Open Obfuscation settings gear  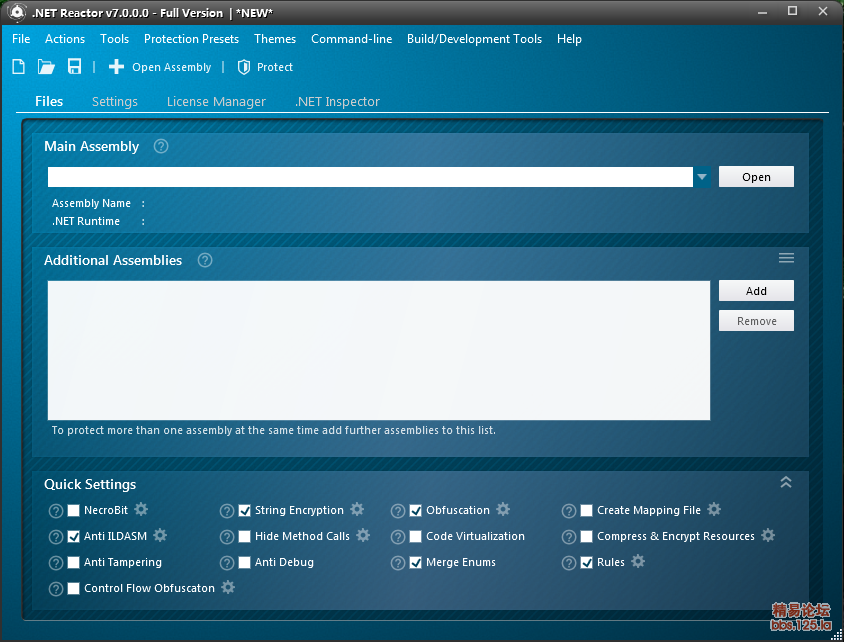point(503,509)
